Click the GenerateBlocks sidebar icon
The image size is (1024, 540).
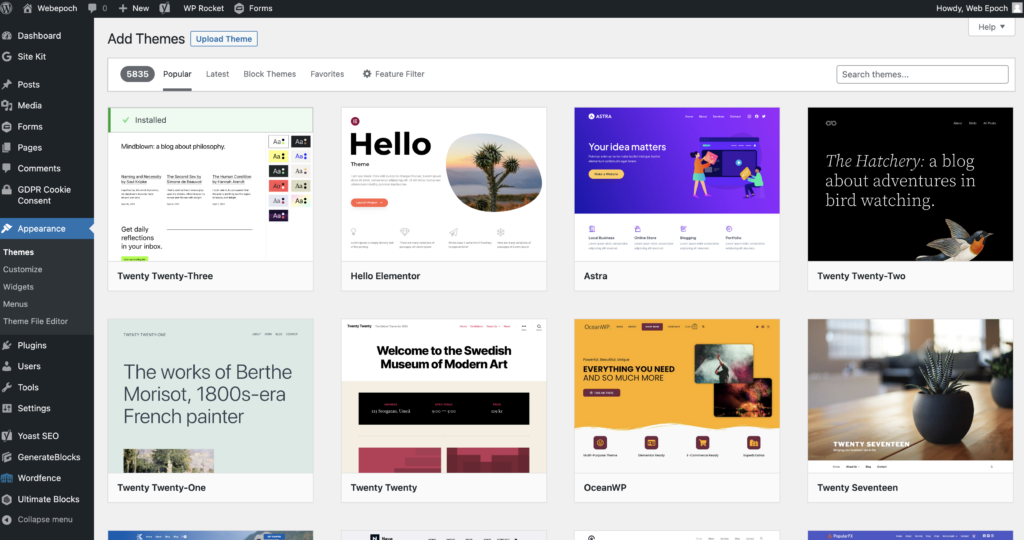click(7, 457)
